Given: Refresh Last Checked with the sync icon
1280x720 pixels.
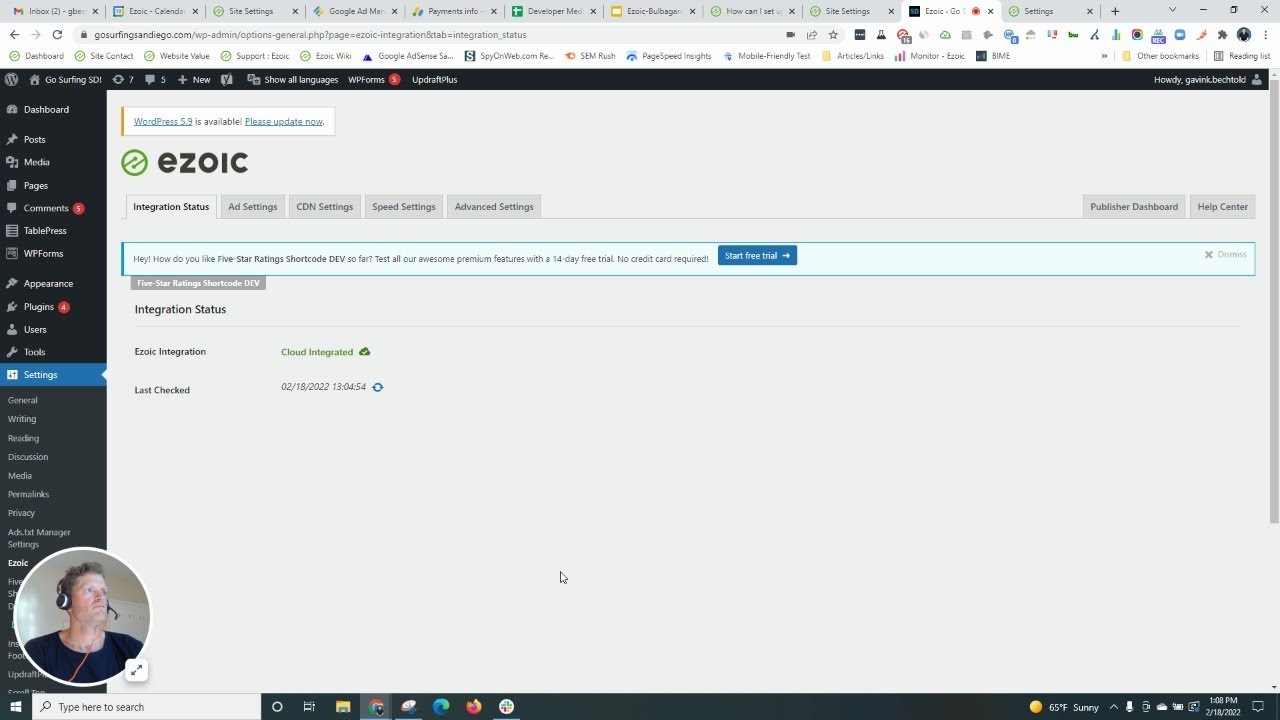Looking at the screenshot, I should click(x=377, y=387).
